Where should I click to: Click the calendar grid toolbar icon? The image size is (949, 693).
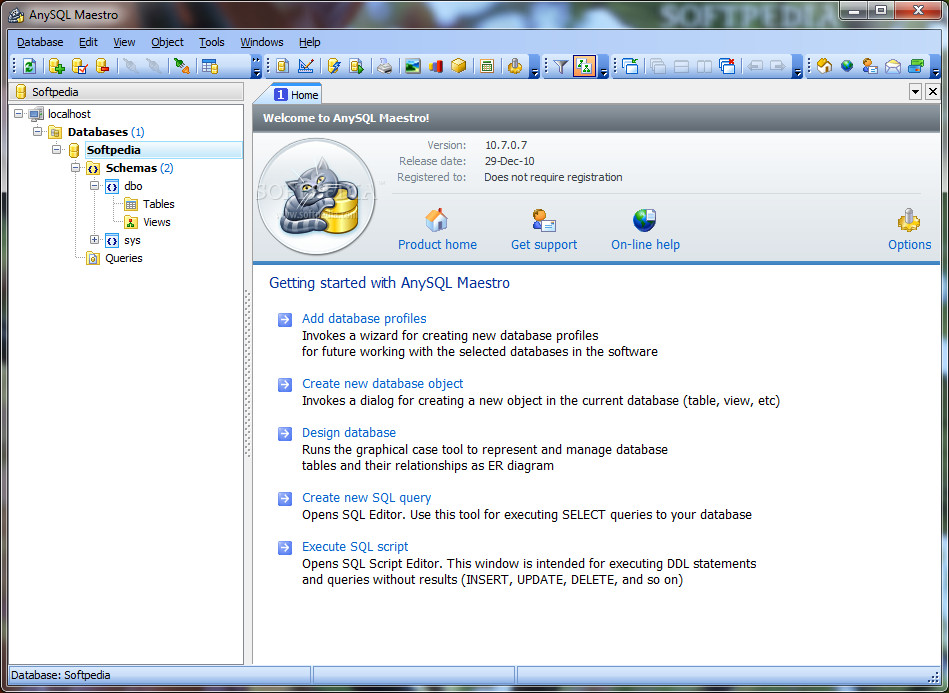click(487, 66)
